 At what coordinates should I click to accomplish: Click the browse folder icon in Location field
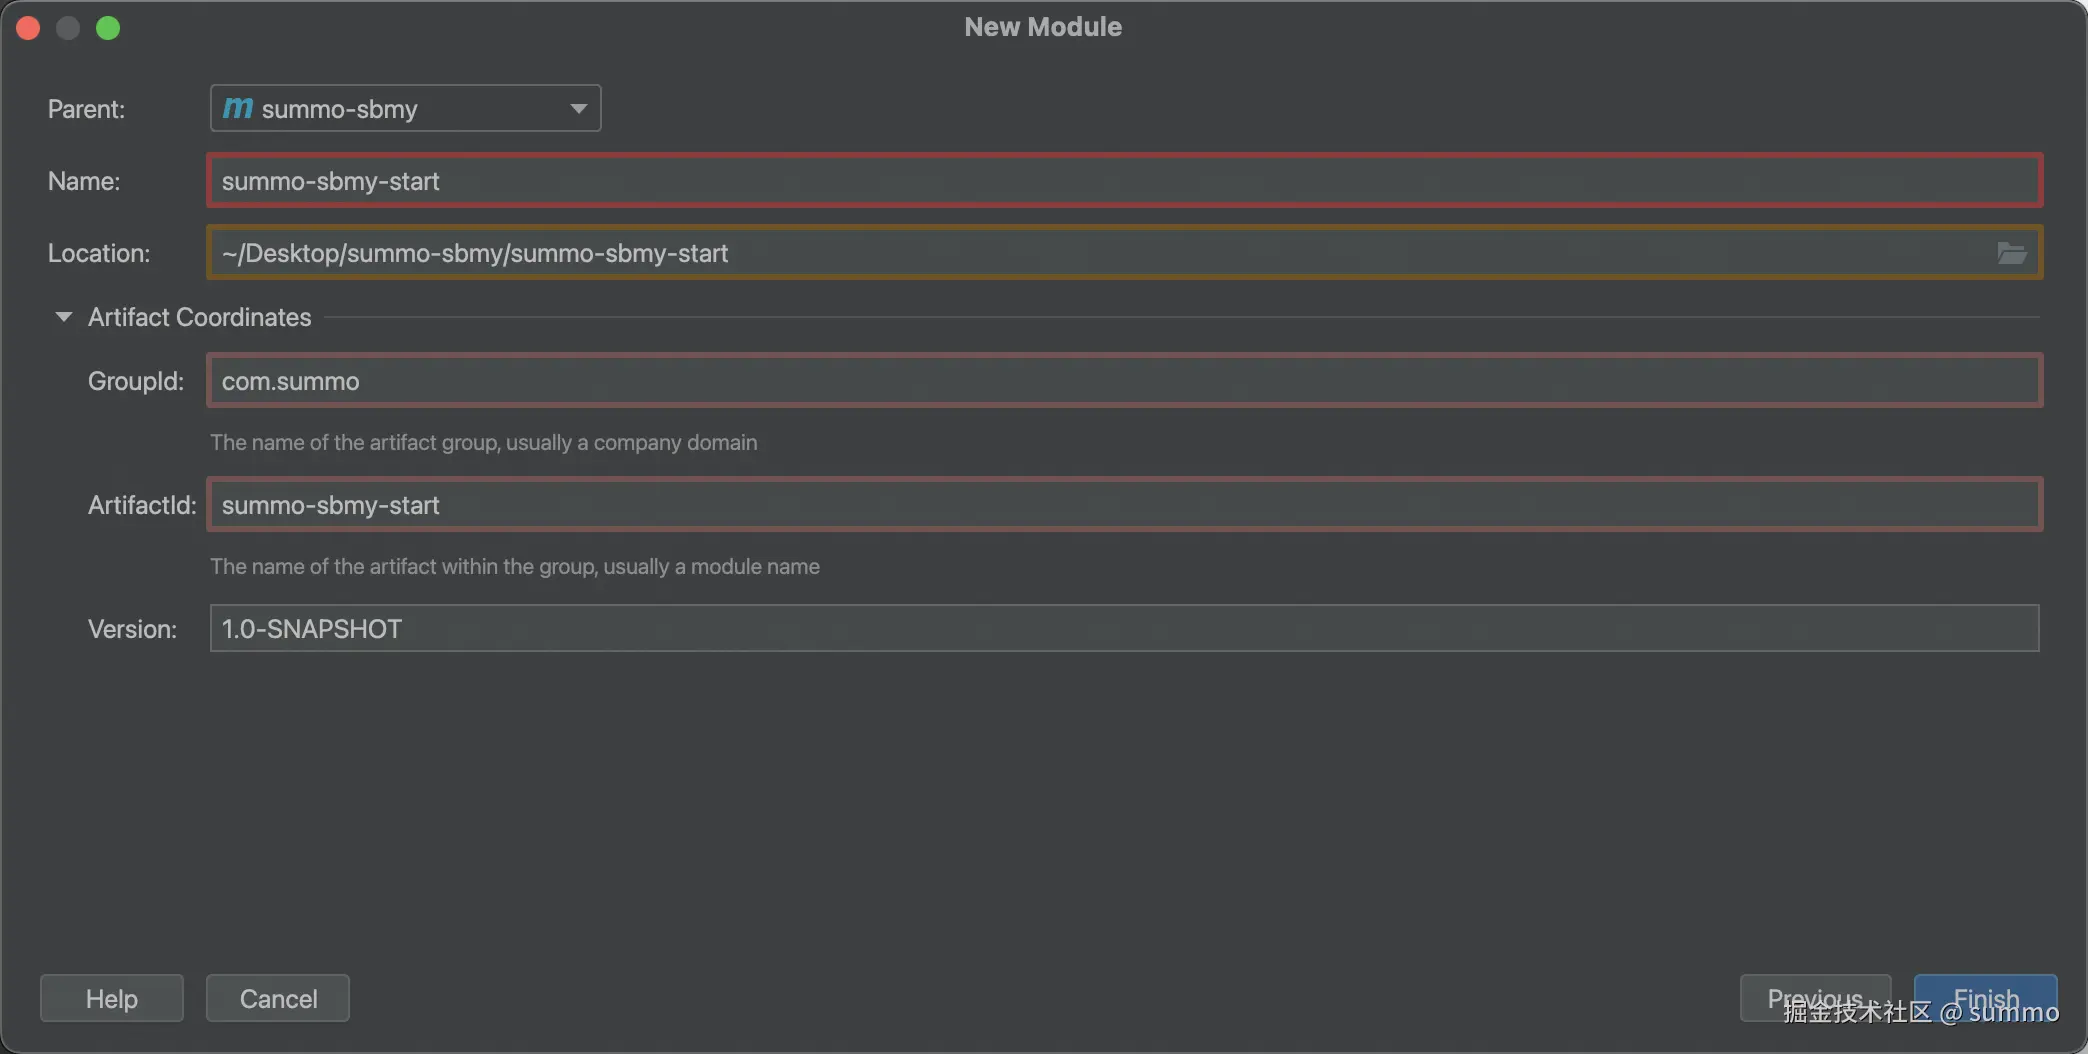pyautogui.click(x=2011, y=253)
